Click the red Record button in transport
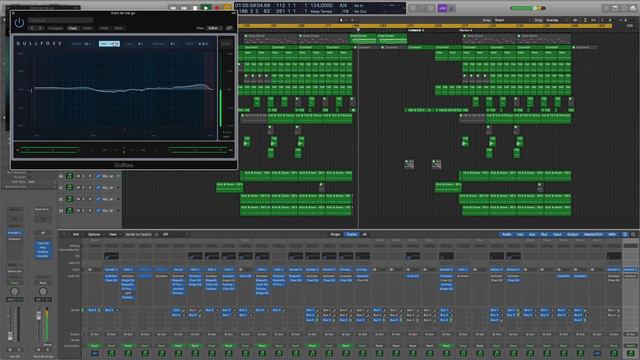This screenshot has height=360, width=640. click(x=217, y=8)
